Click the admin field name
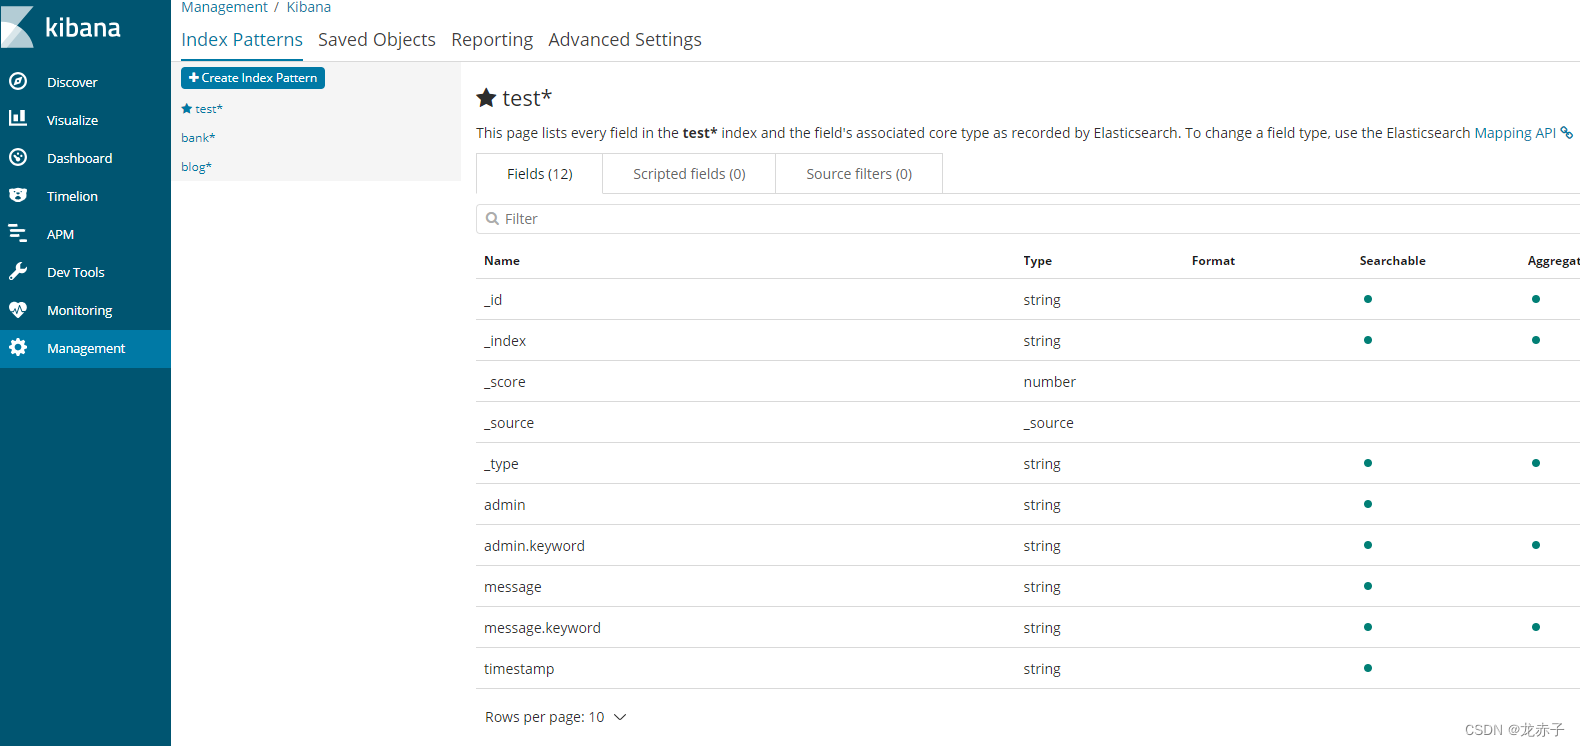The image size is (1580, 746). [505, 505]
